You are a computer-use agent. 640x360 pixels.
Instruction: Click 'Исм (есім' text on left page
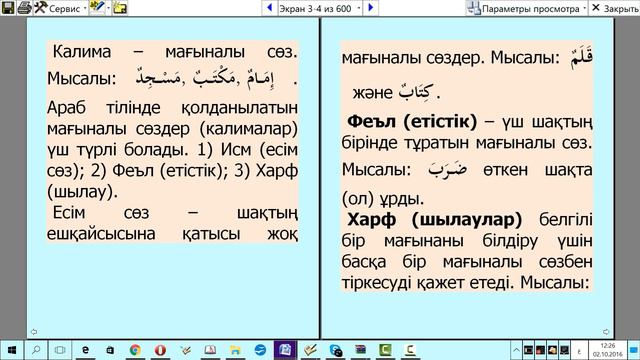[260, 150]
